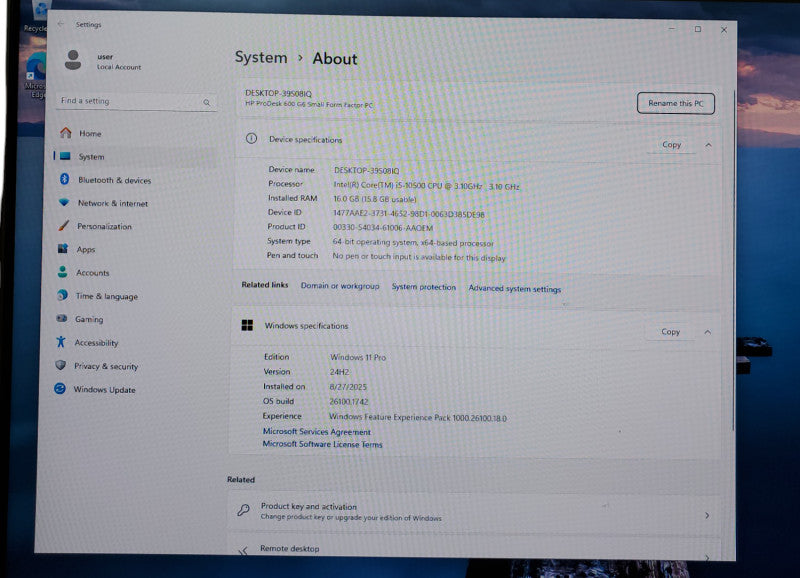Open Product key and activation chevron

(707, 515)
